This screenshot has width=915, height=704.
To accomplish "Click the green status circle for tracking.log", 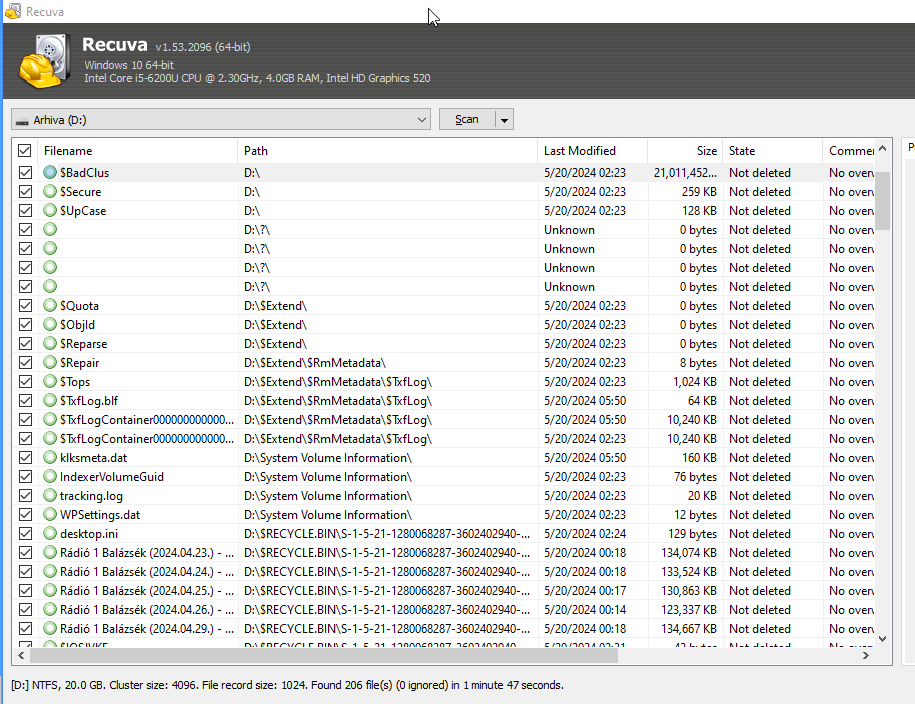I will coord(50,495).
